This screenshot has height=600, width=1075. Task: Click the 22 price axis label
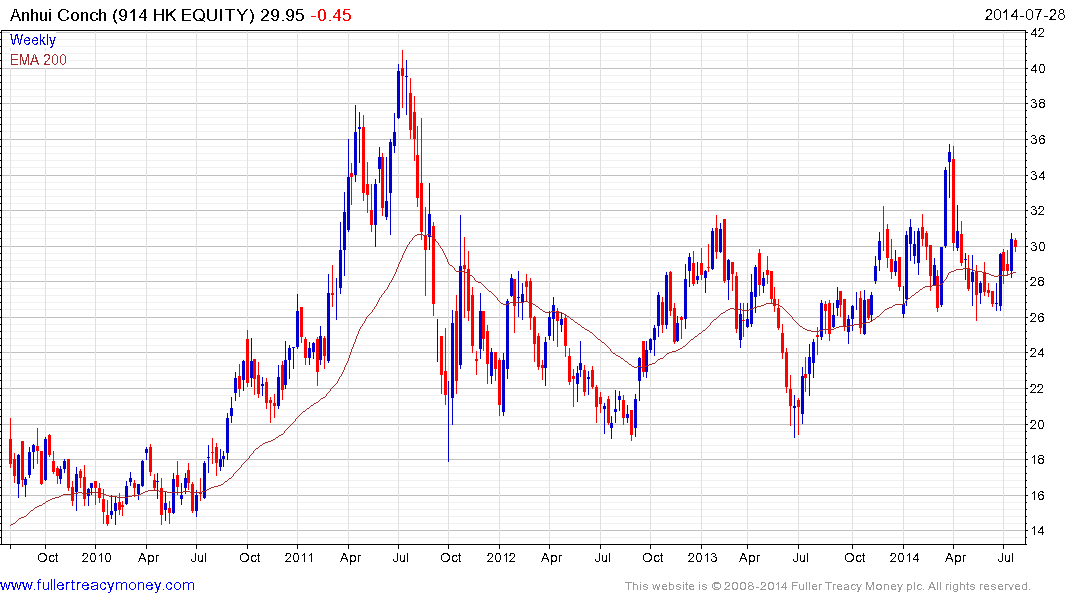1038,389
